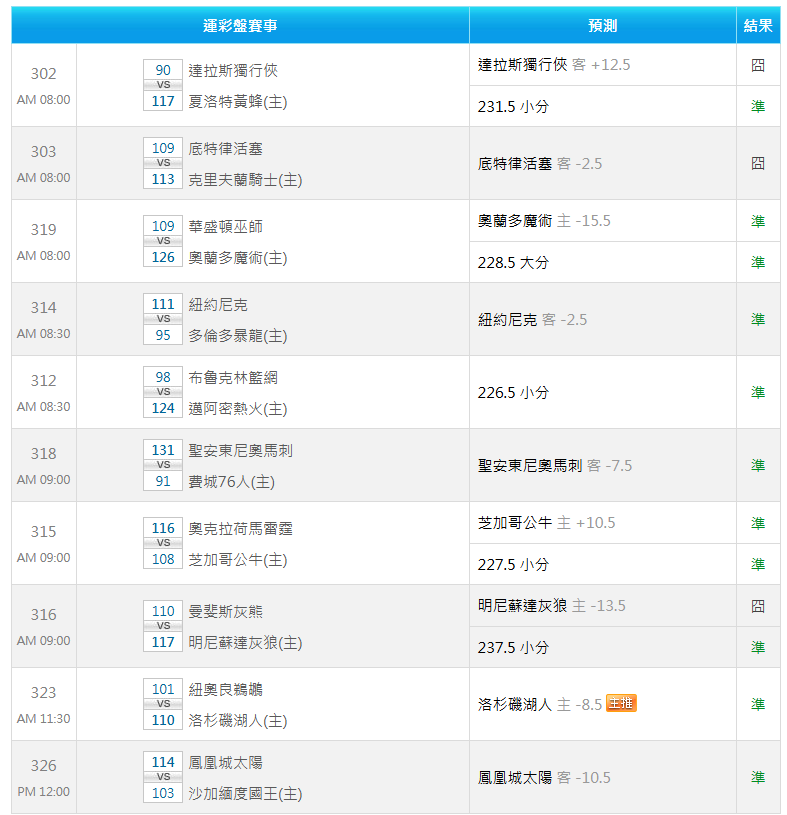Click the VS badge in game 318
This screenshot has width=787, height=815.
click(x=163, y=465)
